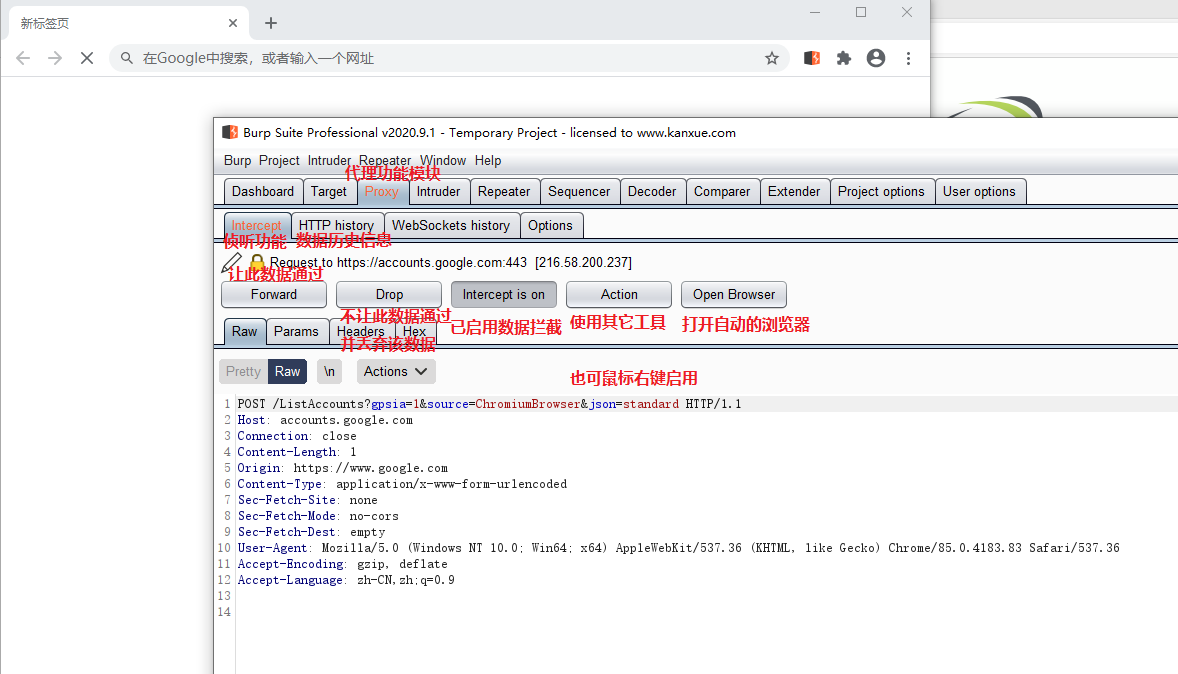Click the padlock icon beside request target

point(257,262)
